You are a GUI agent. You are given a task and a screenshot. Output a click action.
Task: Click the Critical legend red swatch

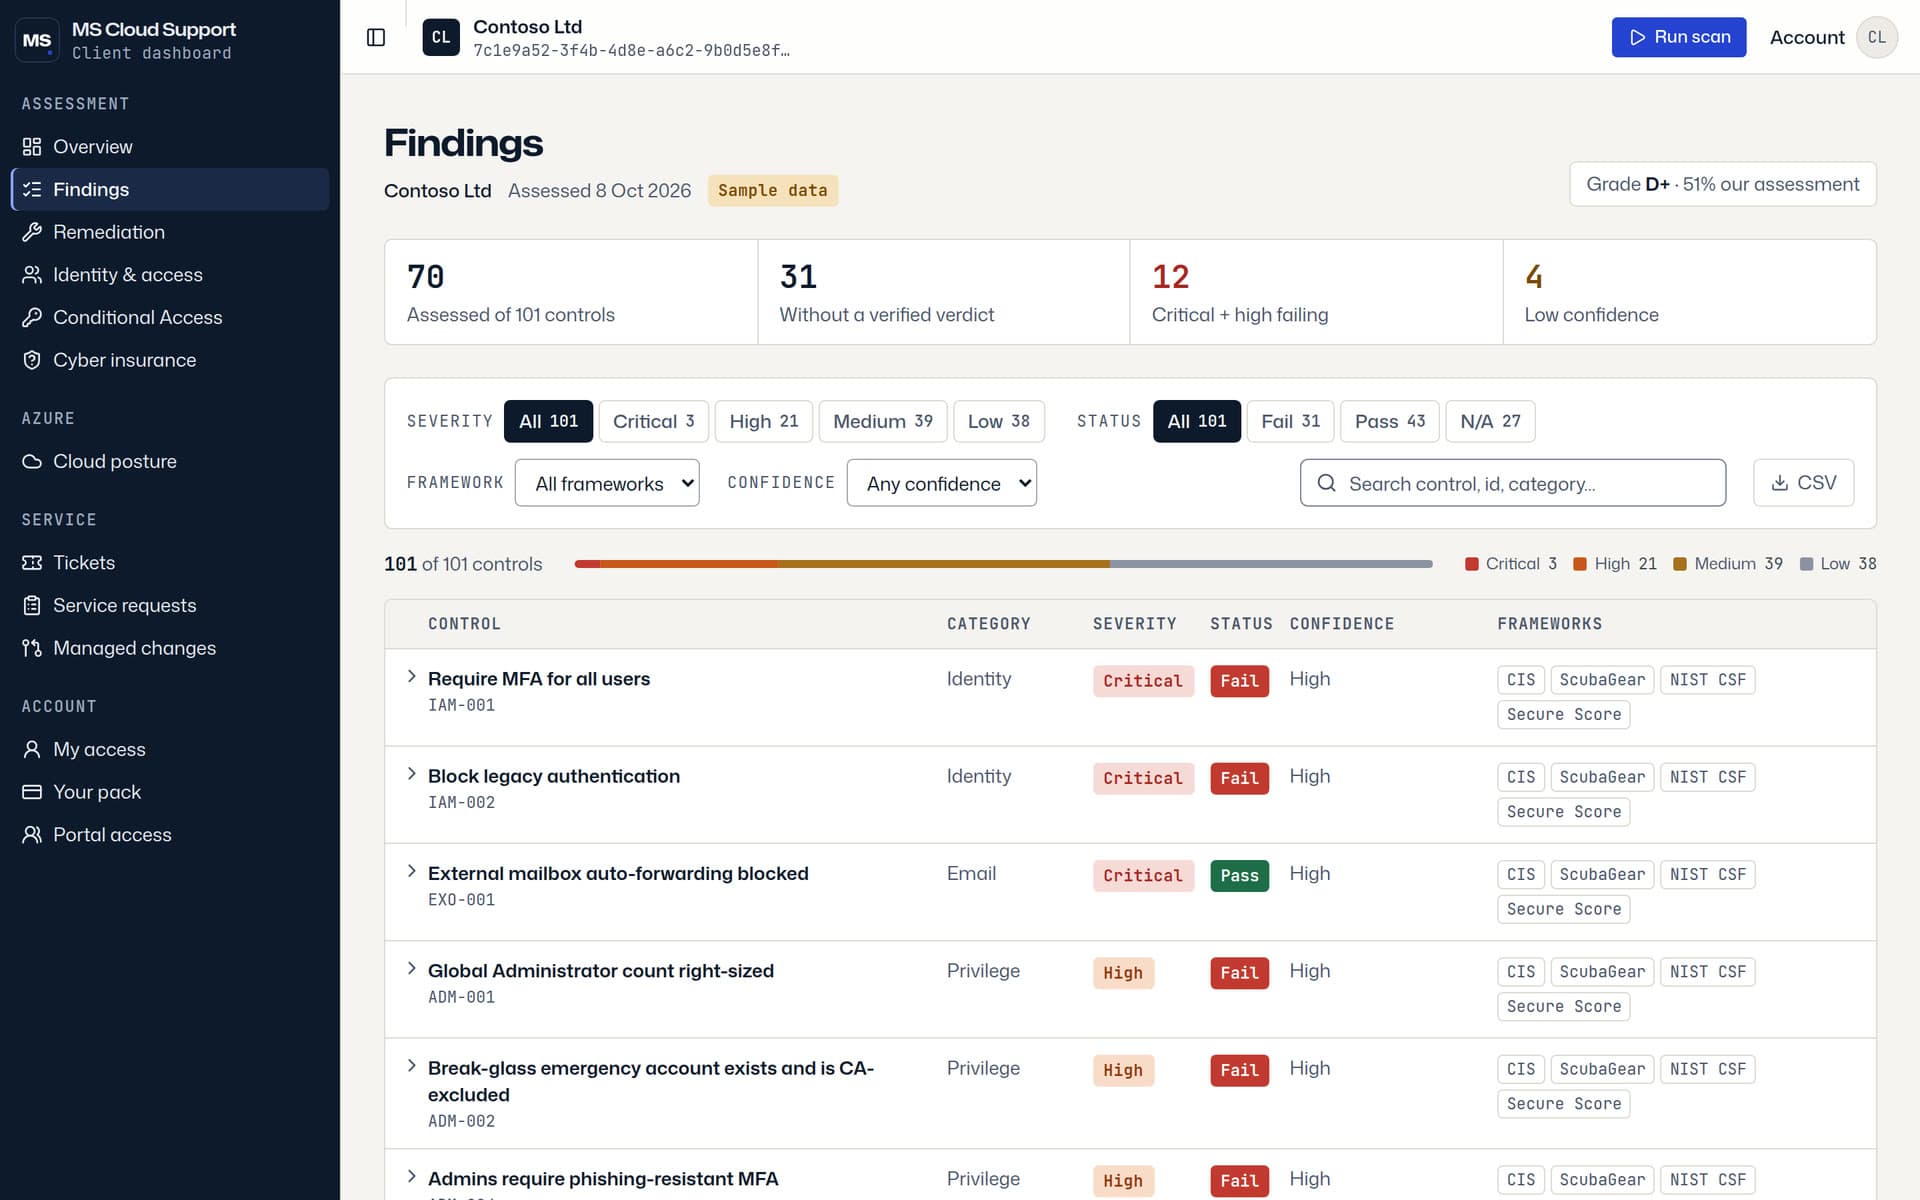pyautogui.click(x=1471, y=564)
